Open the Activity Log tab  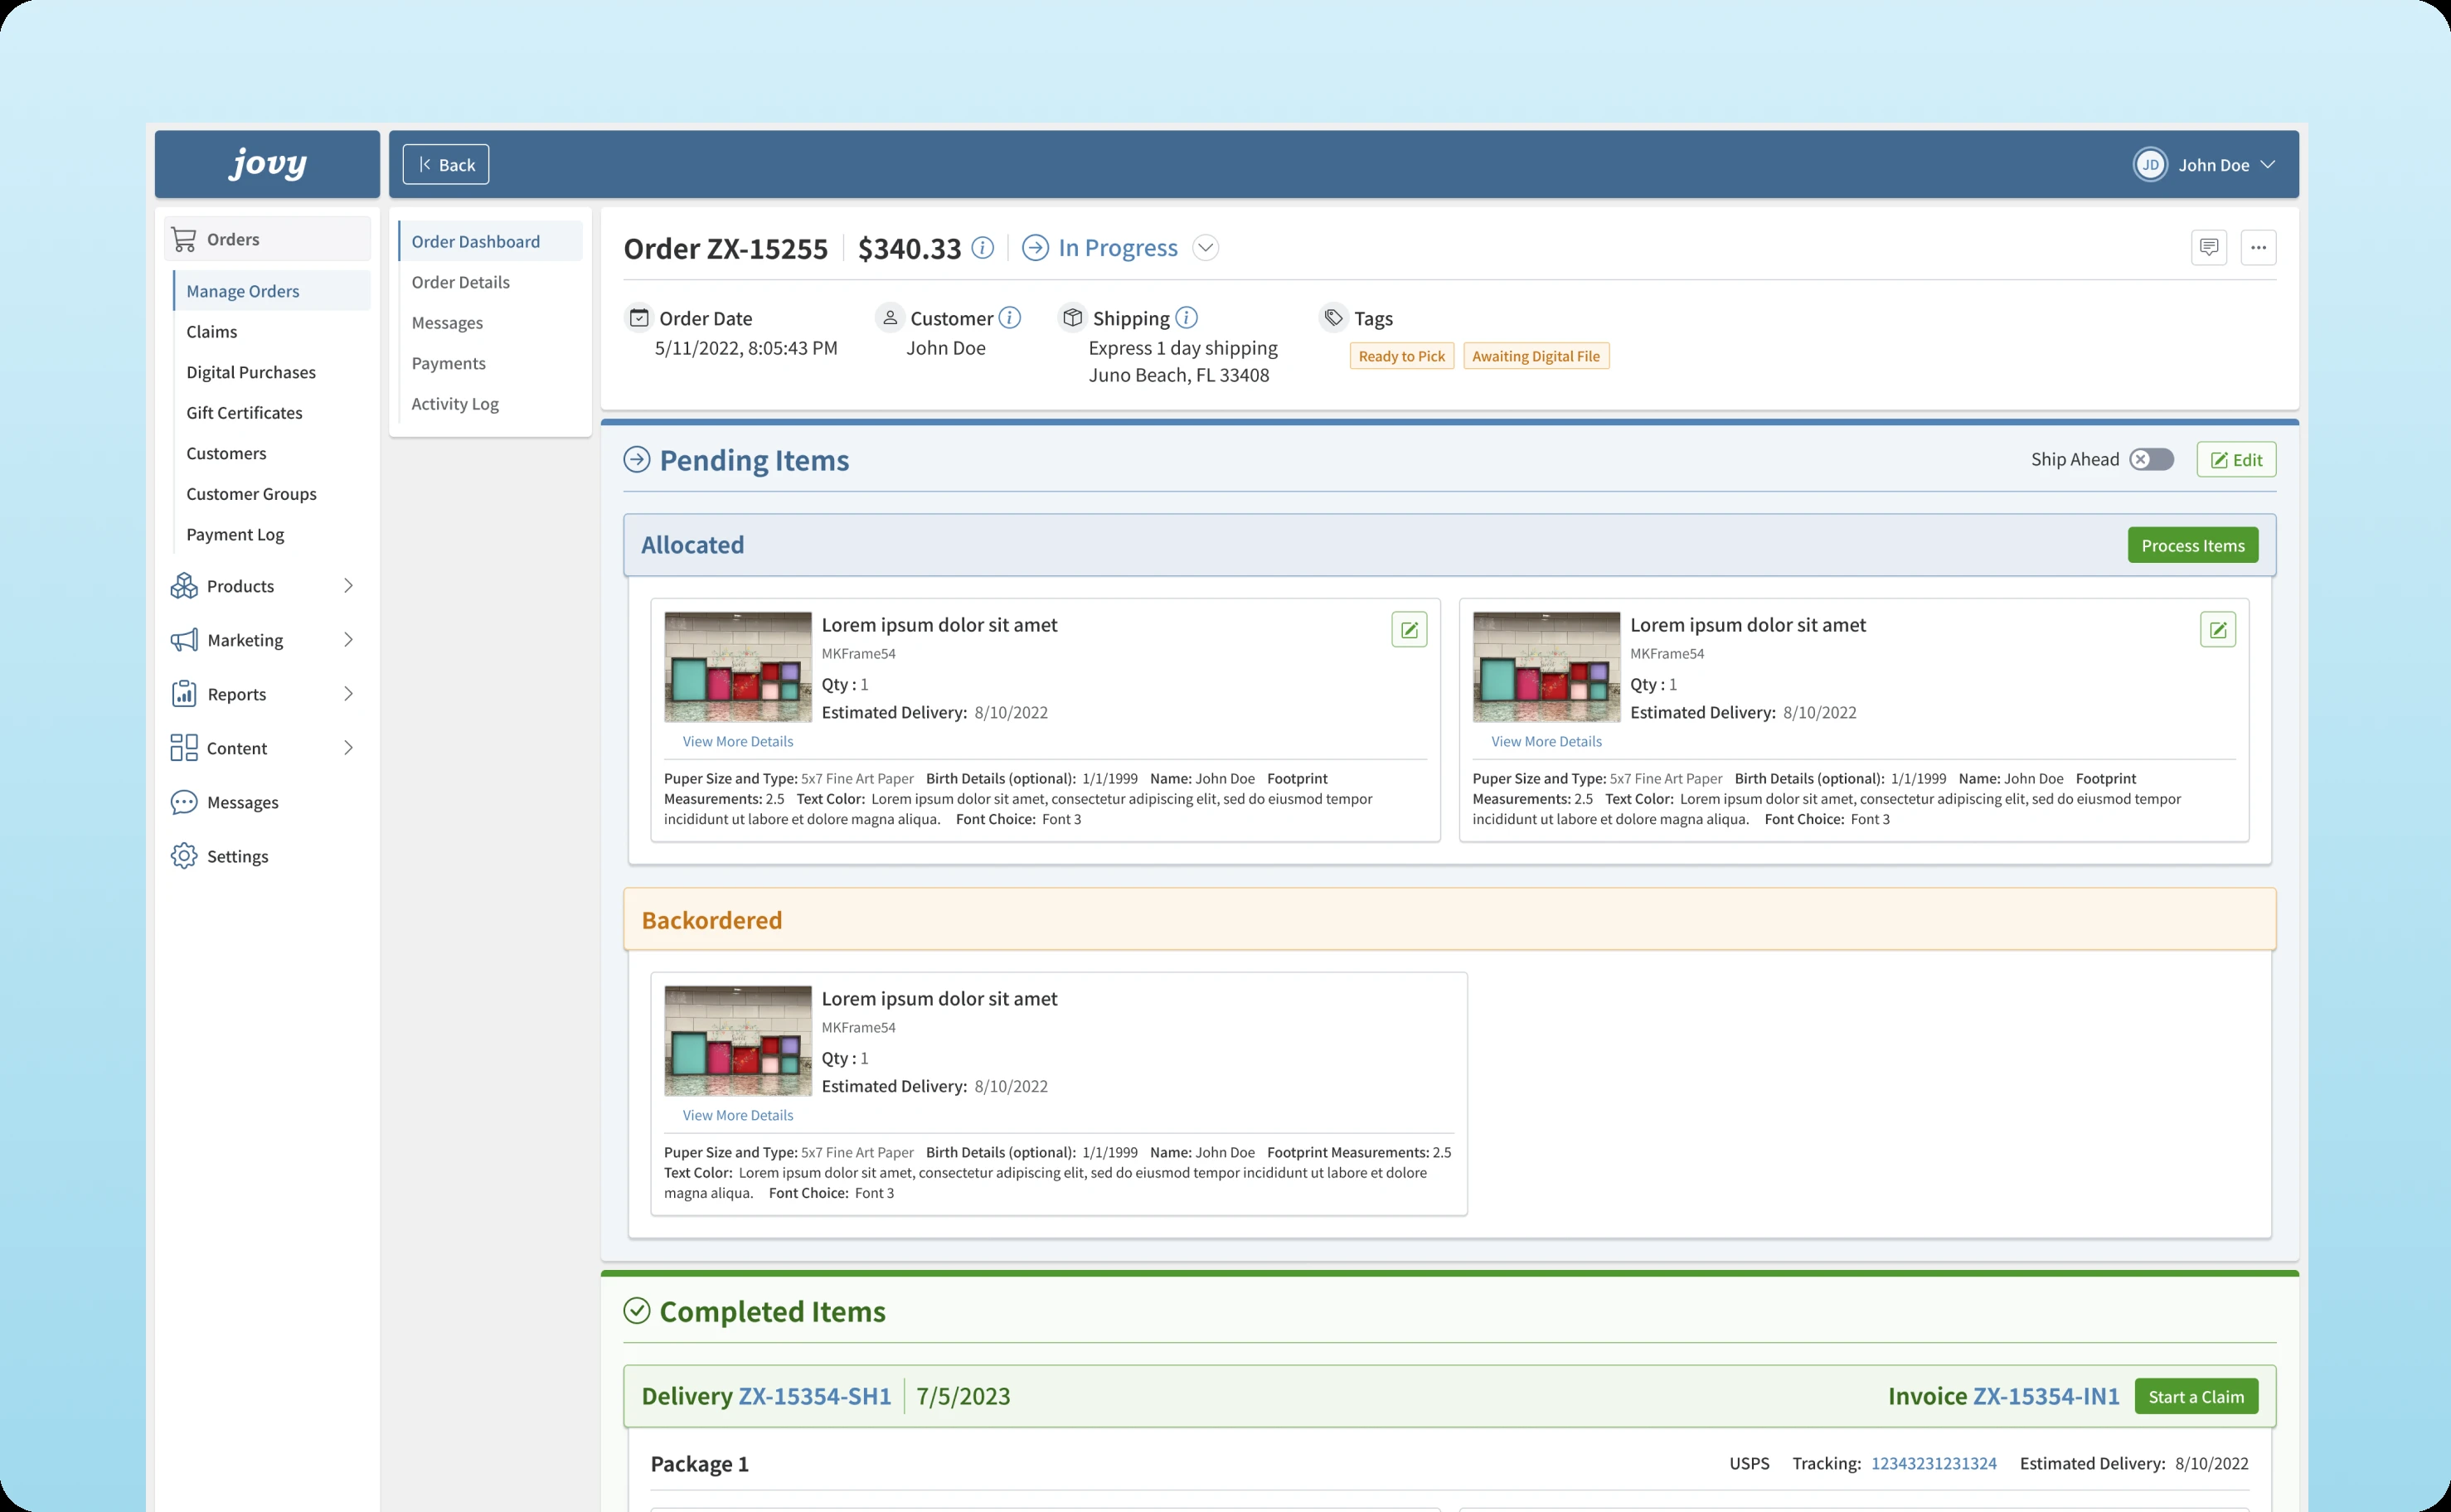(x=455, y=404)
